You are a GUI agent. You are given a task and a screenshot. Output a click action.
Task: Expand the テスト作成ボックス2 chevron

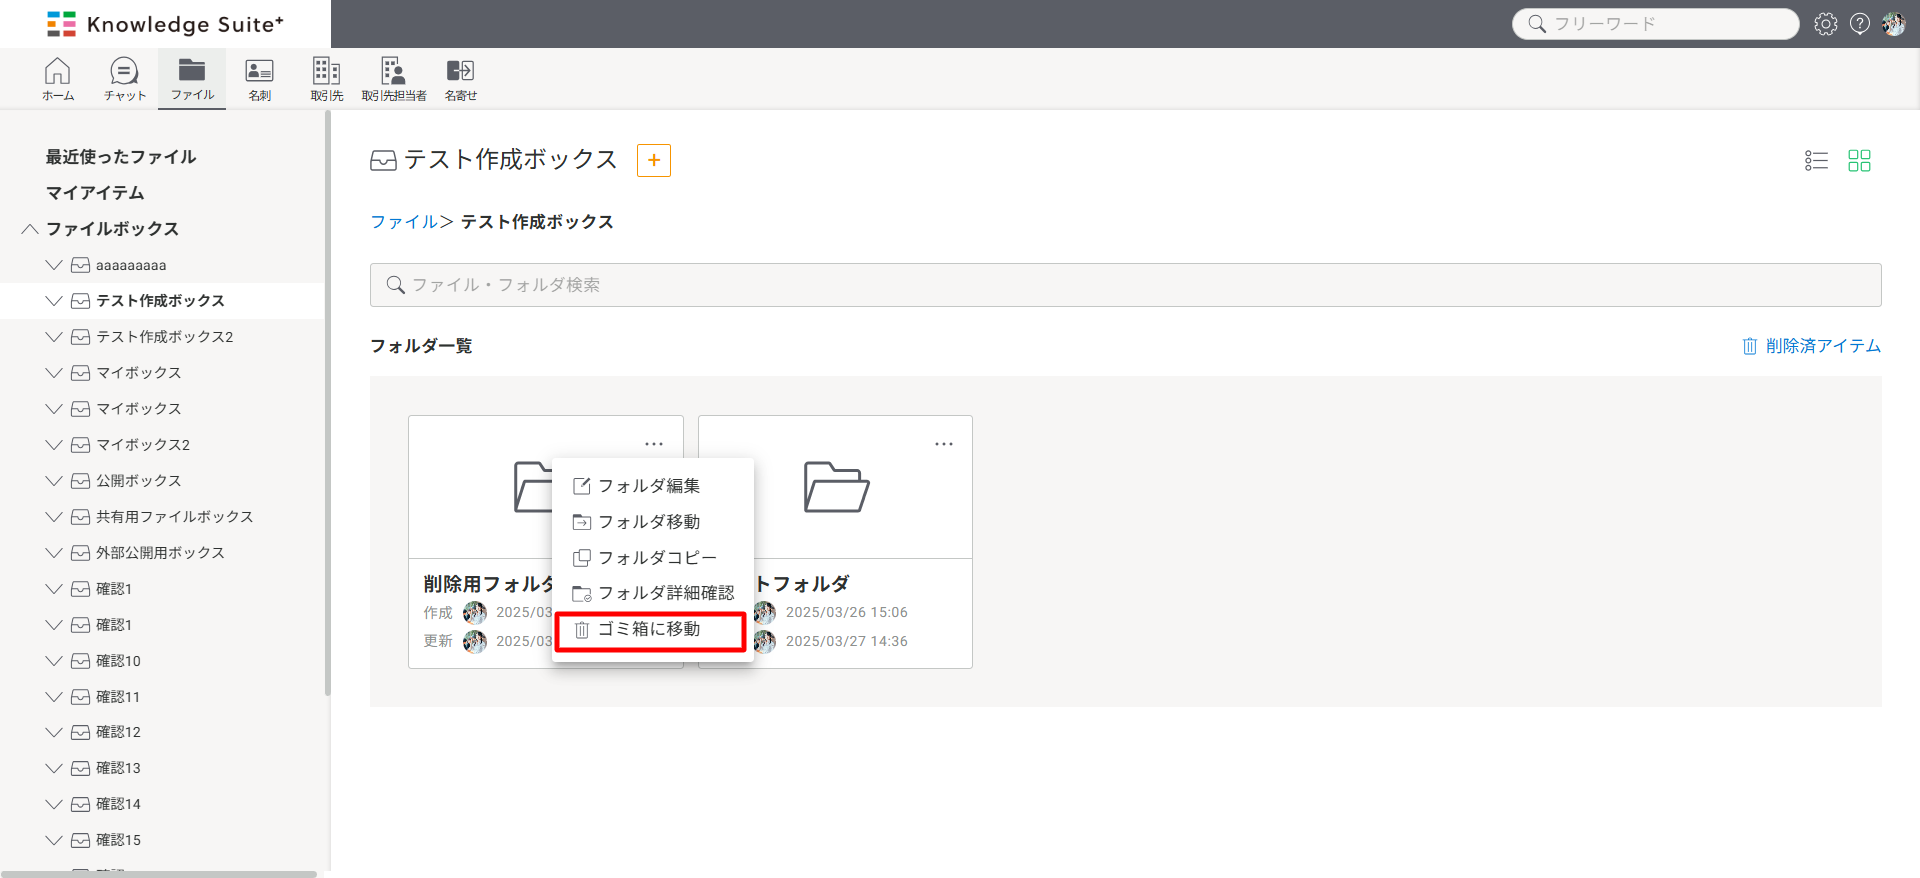pos(54,337)
